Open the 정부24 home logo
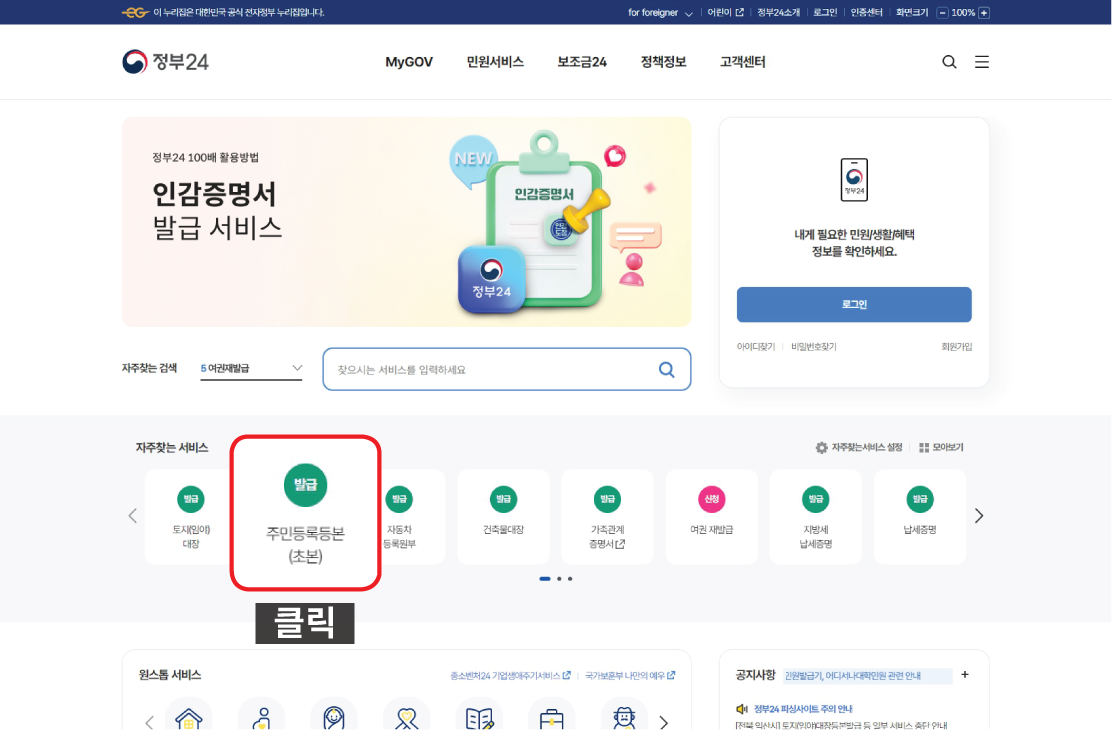The width and height of the screenshot is (1112, 730). pos(165,62)
